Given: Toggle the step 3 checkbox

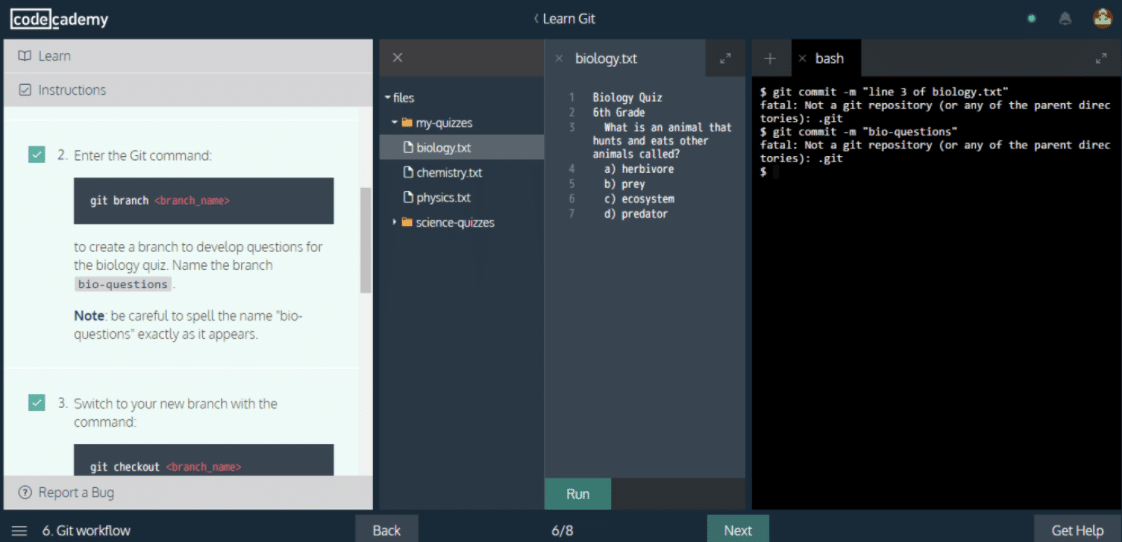Looking at the screenshot, I should tap(36, 403).
